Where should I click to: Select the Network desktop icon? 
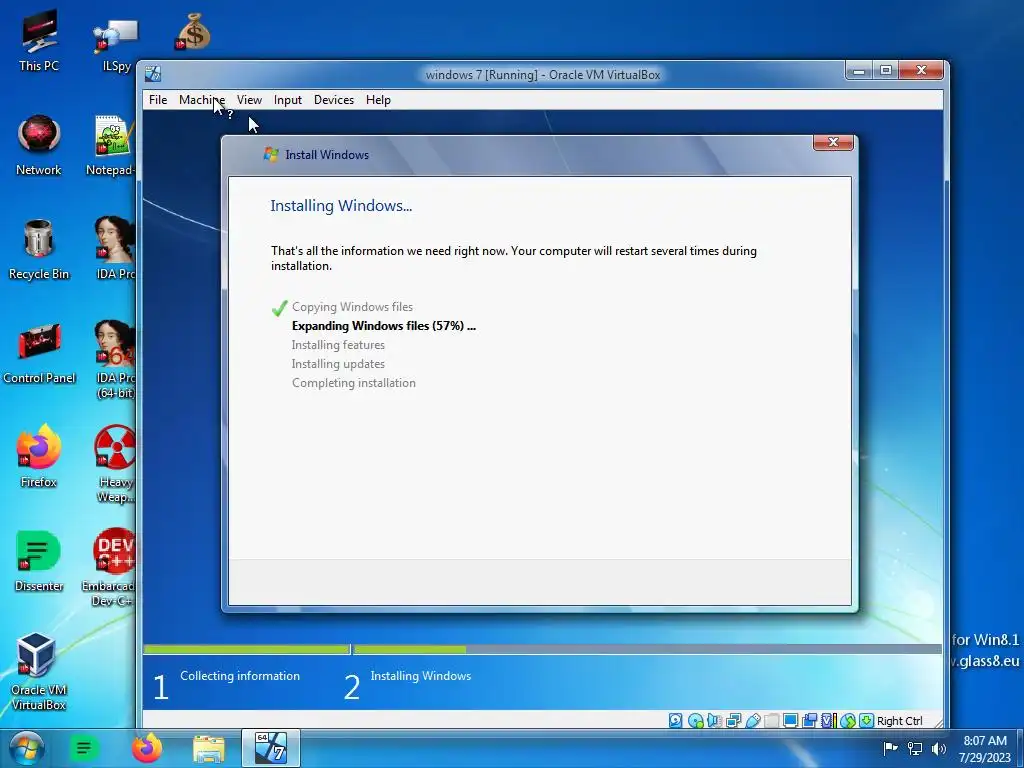(x=39, y=145)
